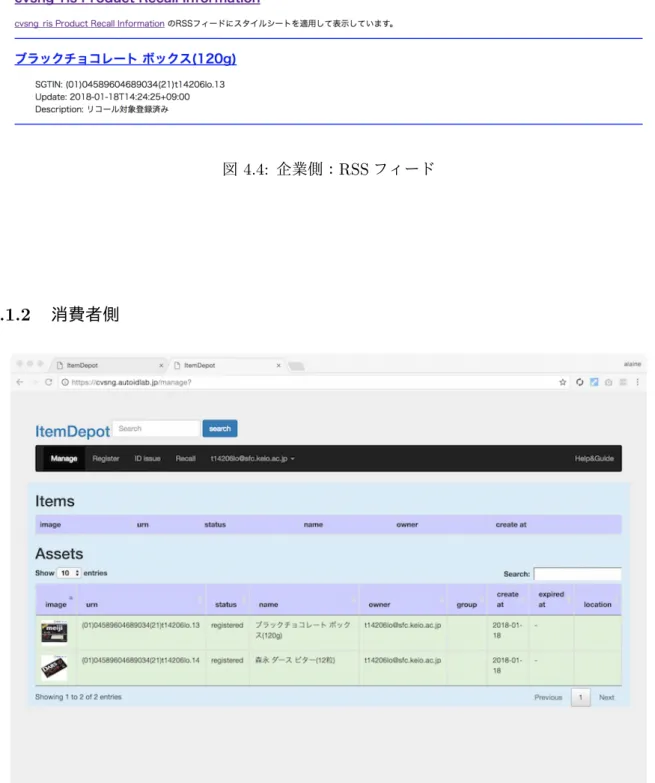Image resolution: width=655 pixels, height=783 pixels.
Task: Open cvsng_ris Product Recall Information link
Action: pyautogui.click(x=89, y=23)
